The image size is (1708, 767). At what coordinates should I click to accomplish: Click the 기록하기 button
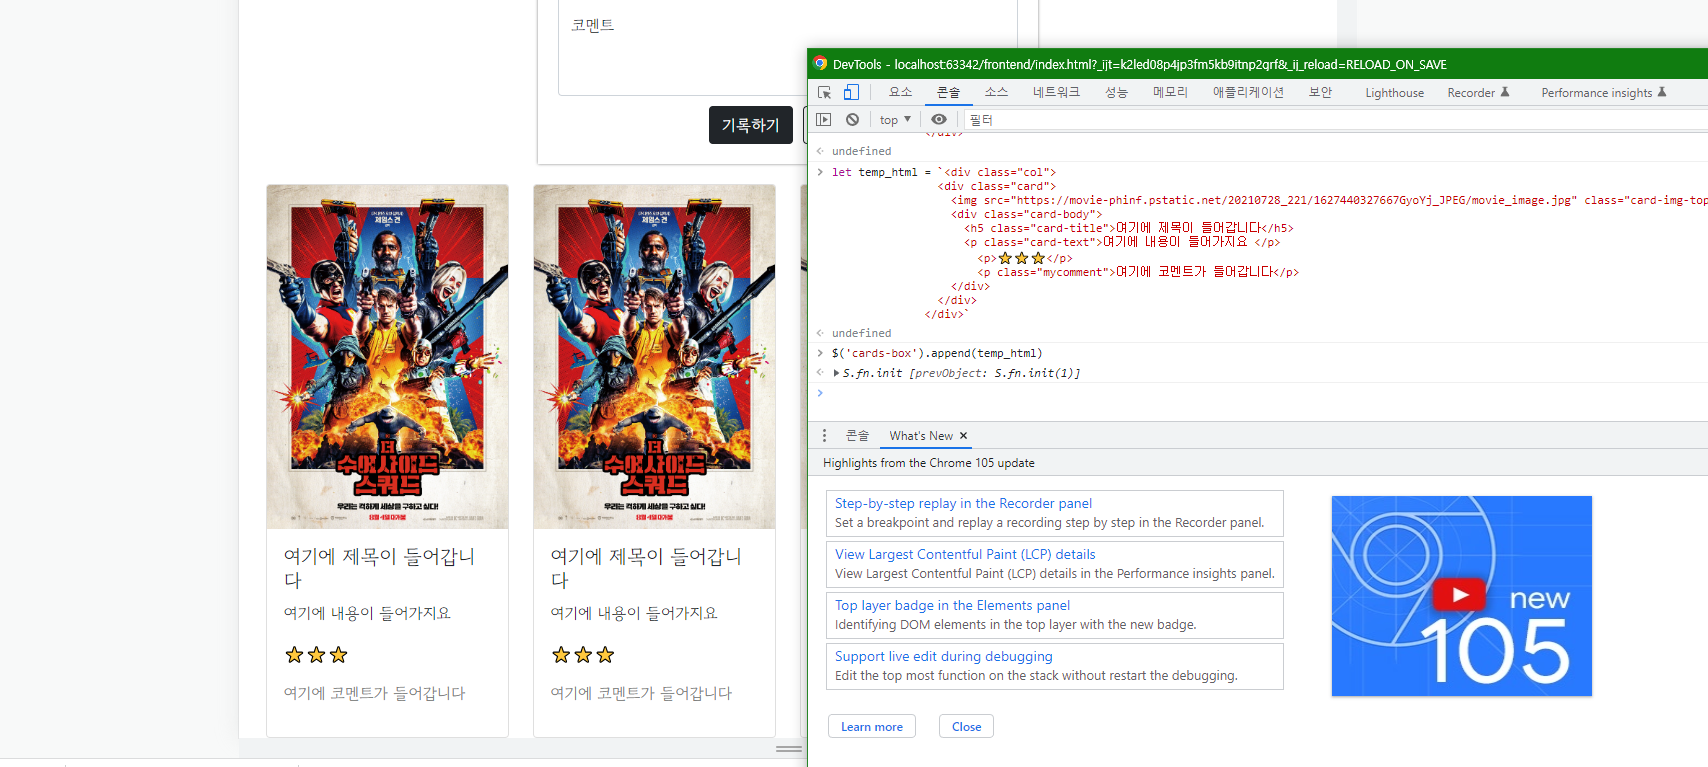click(751, 125)
